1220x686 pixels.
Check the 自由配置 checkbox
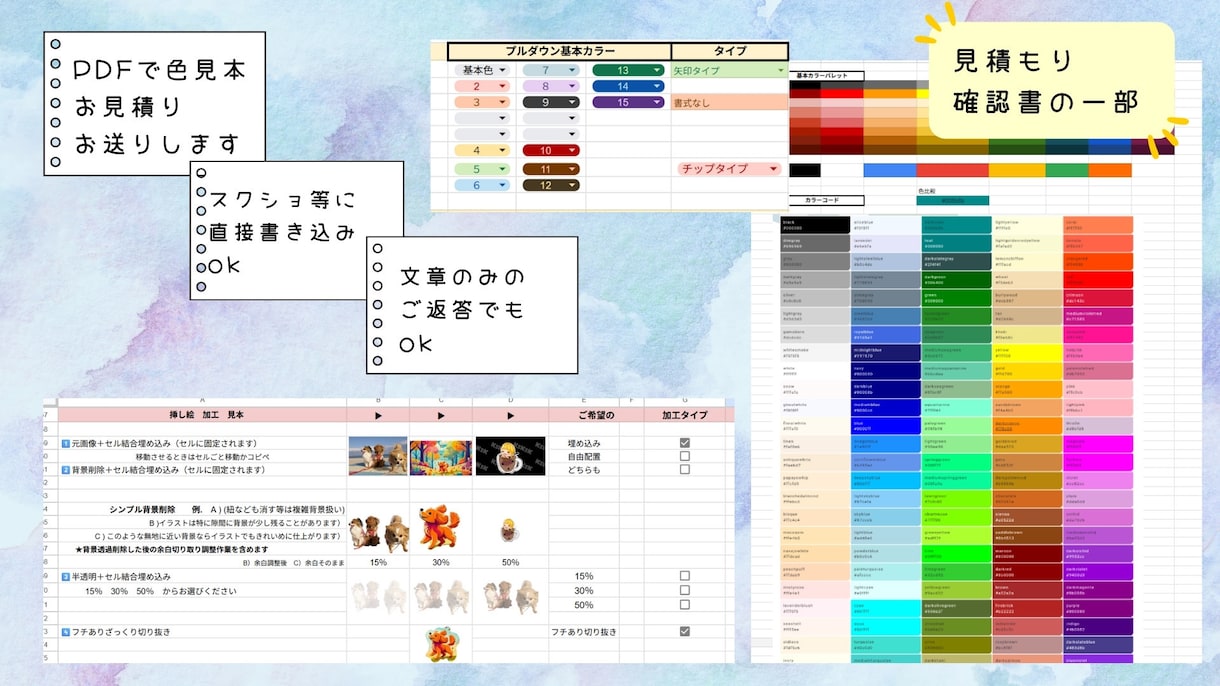coord(685,456)
